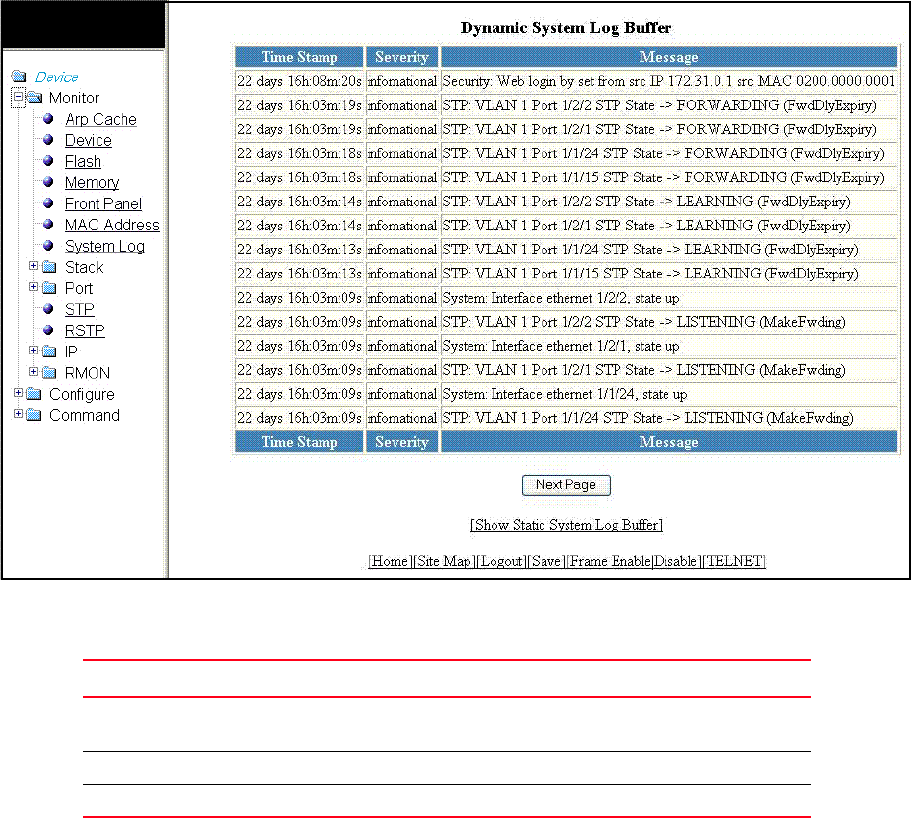Screen dimensions: 912x818
Task: Open the Device link under Monitor
Action: (x=88, y=140)
